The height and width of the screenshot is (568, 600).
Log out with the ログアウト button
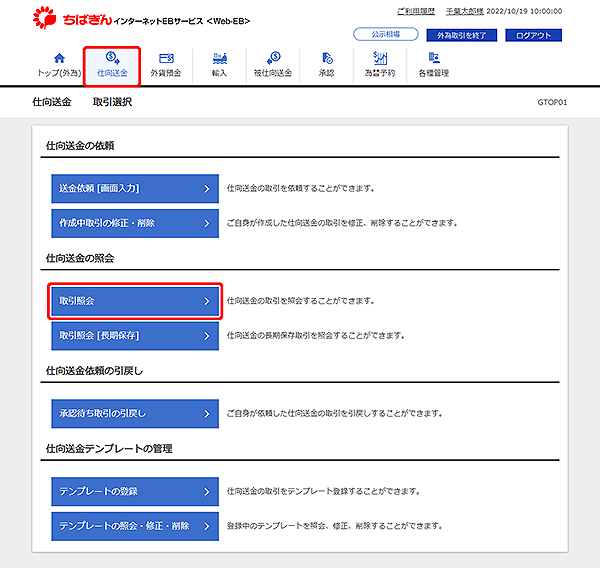click(533, 35)
